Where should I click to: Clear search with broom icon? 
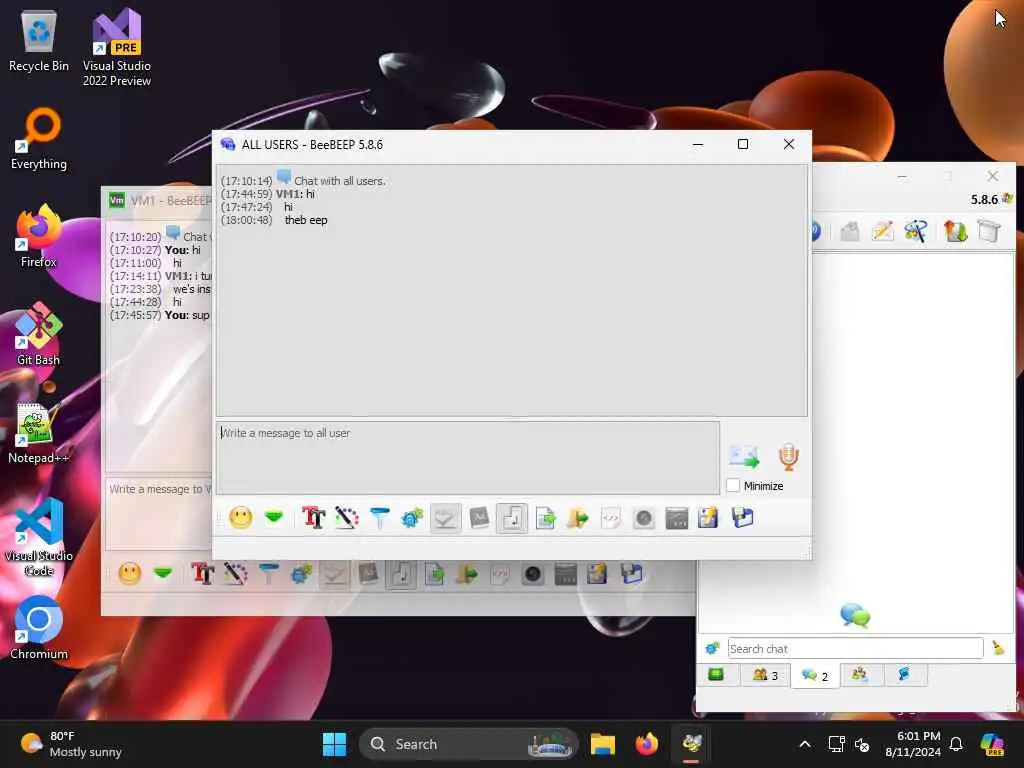[x=998, y=648]
